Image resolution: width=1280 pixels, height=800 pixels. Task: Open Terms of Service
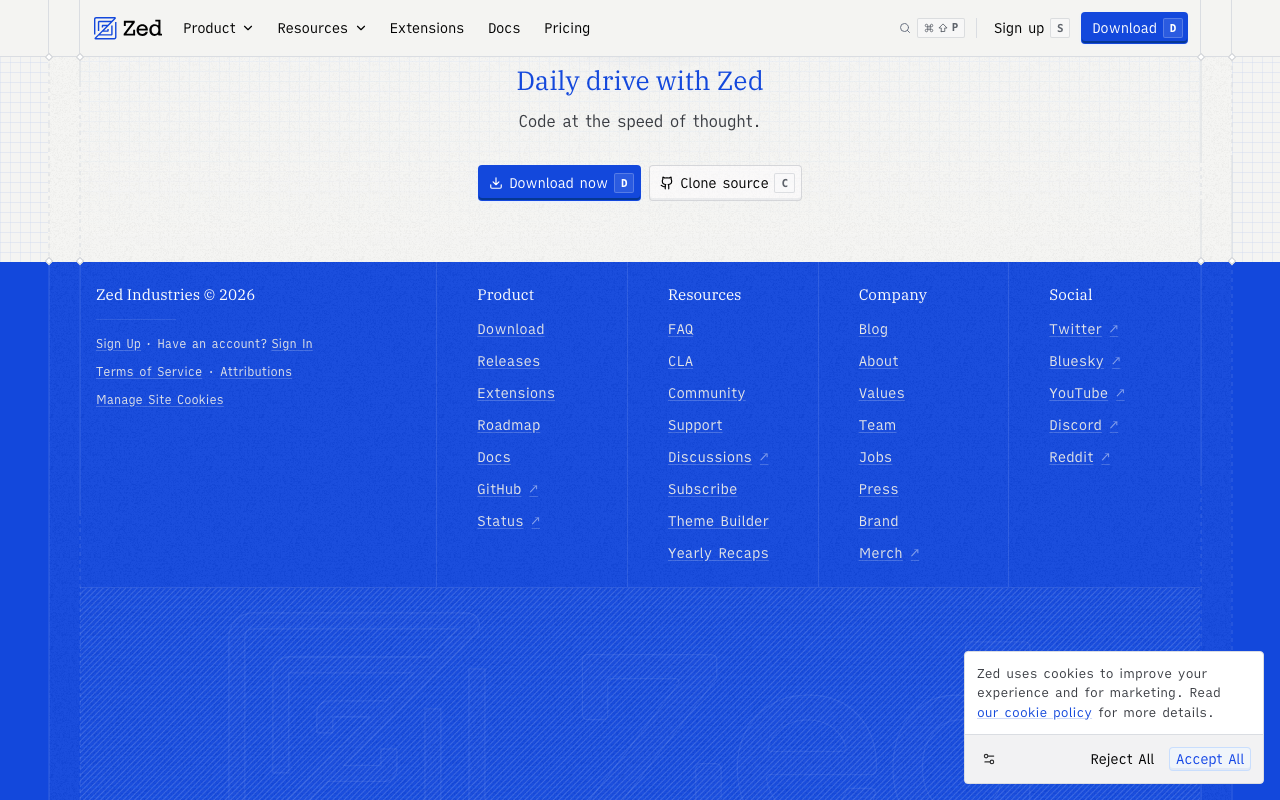pos(149,372)
